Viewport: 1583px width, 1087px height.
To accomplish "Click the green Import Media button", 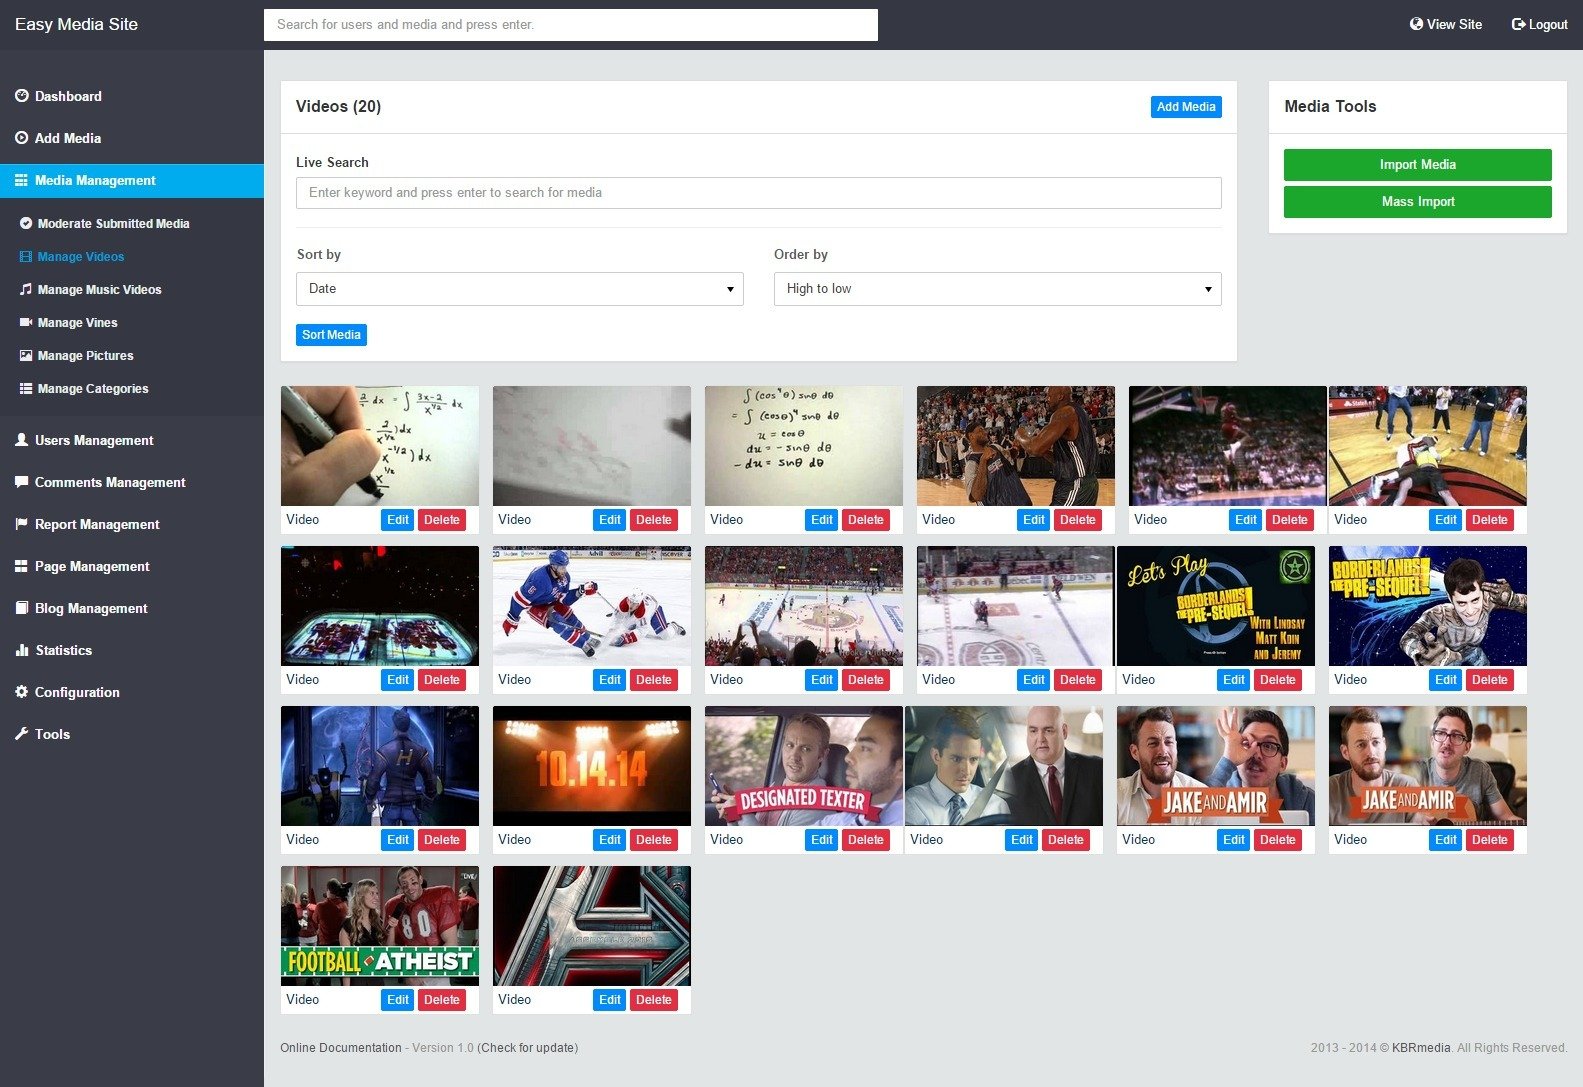I will click(x=1417, y=165).
